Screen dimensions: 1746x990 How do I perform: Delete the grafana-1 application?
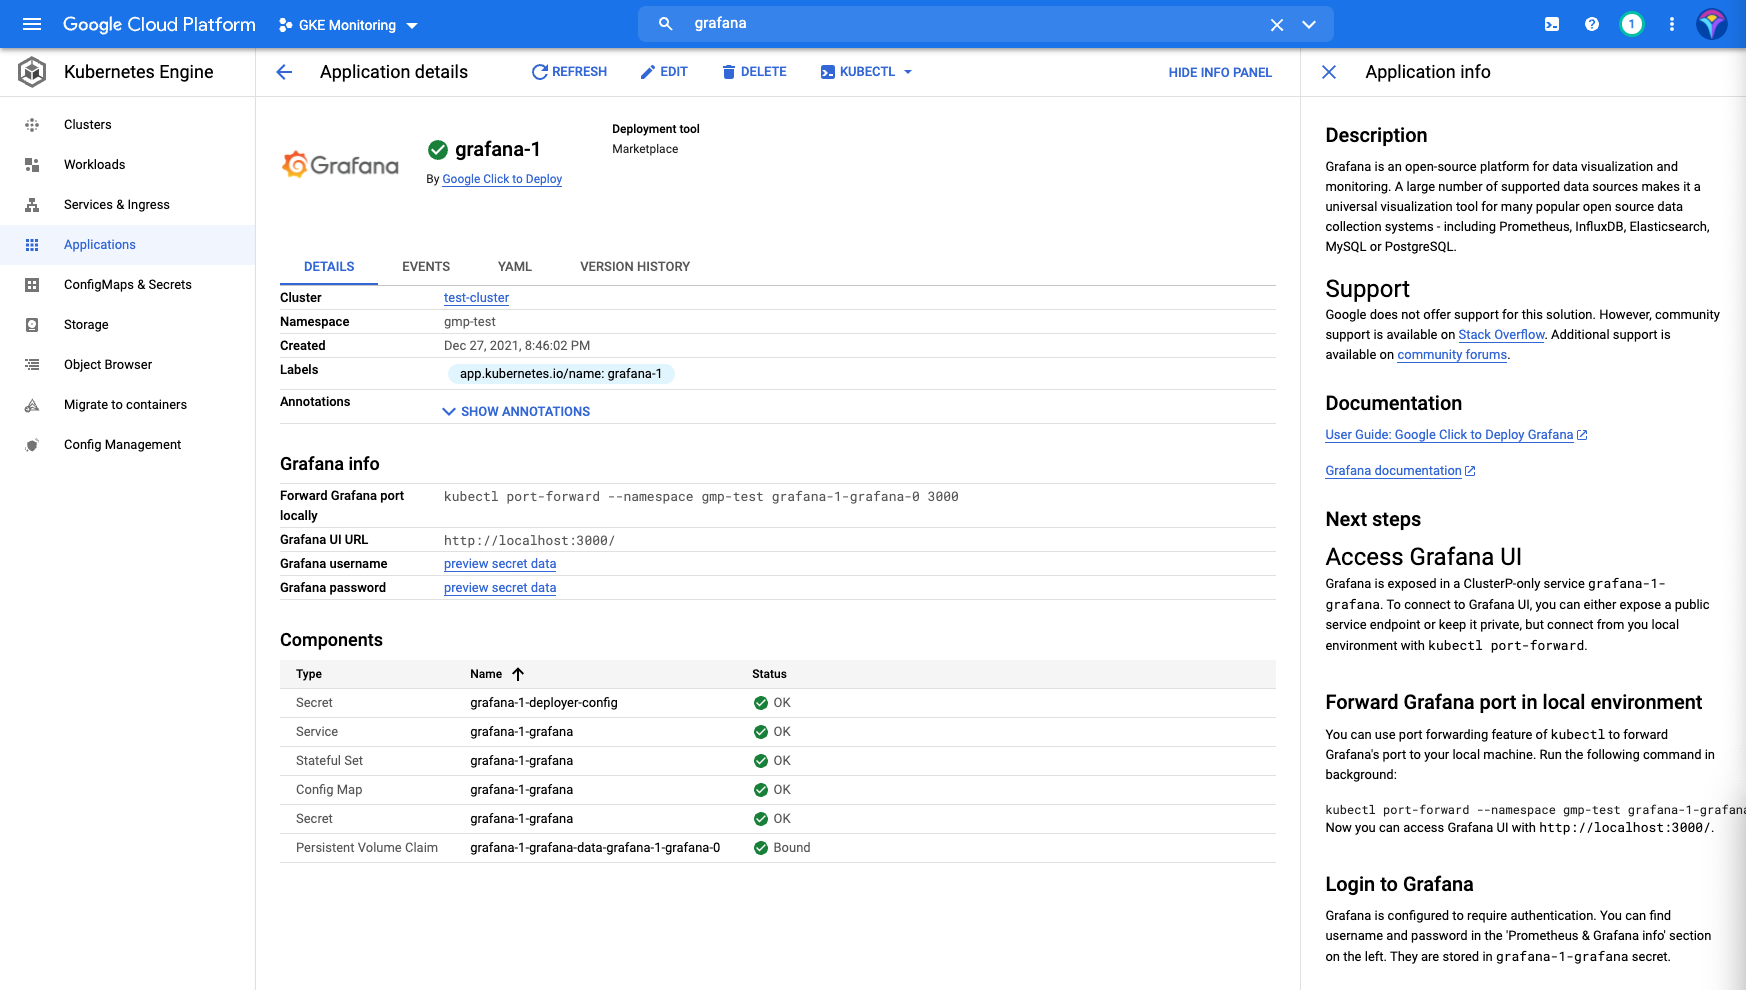click(x=754, y=72)
